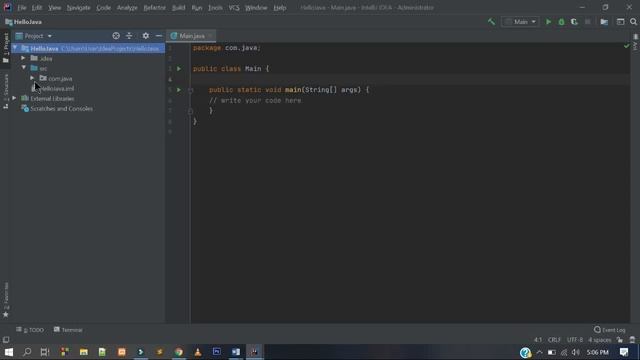The image size is (640, 360).
Task: Open the Run menu
Action: tap(197, 7)
